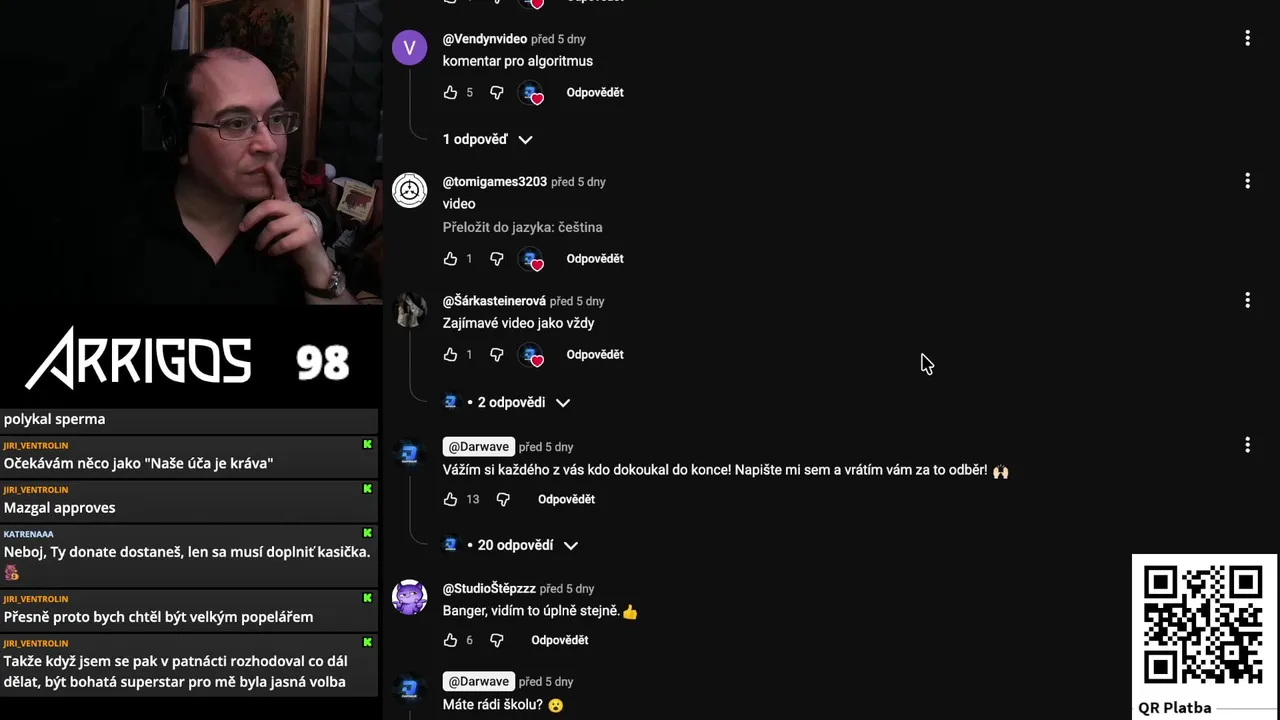
Task: Open the @Vendynvideo username link
Action: tap(485, 39)
